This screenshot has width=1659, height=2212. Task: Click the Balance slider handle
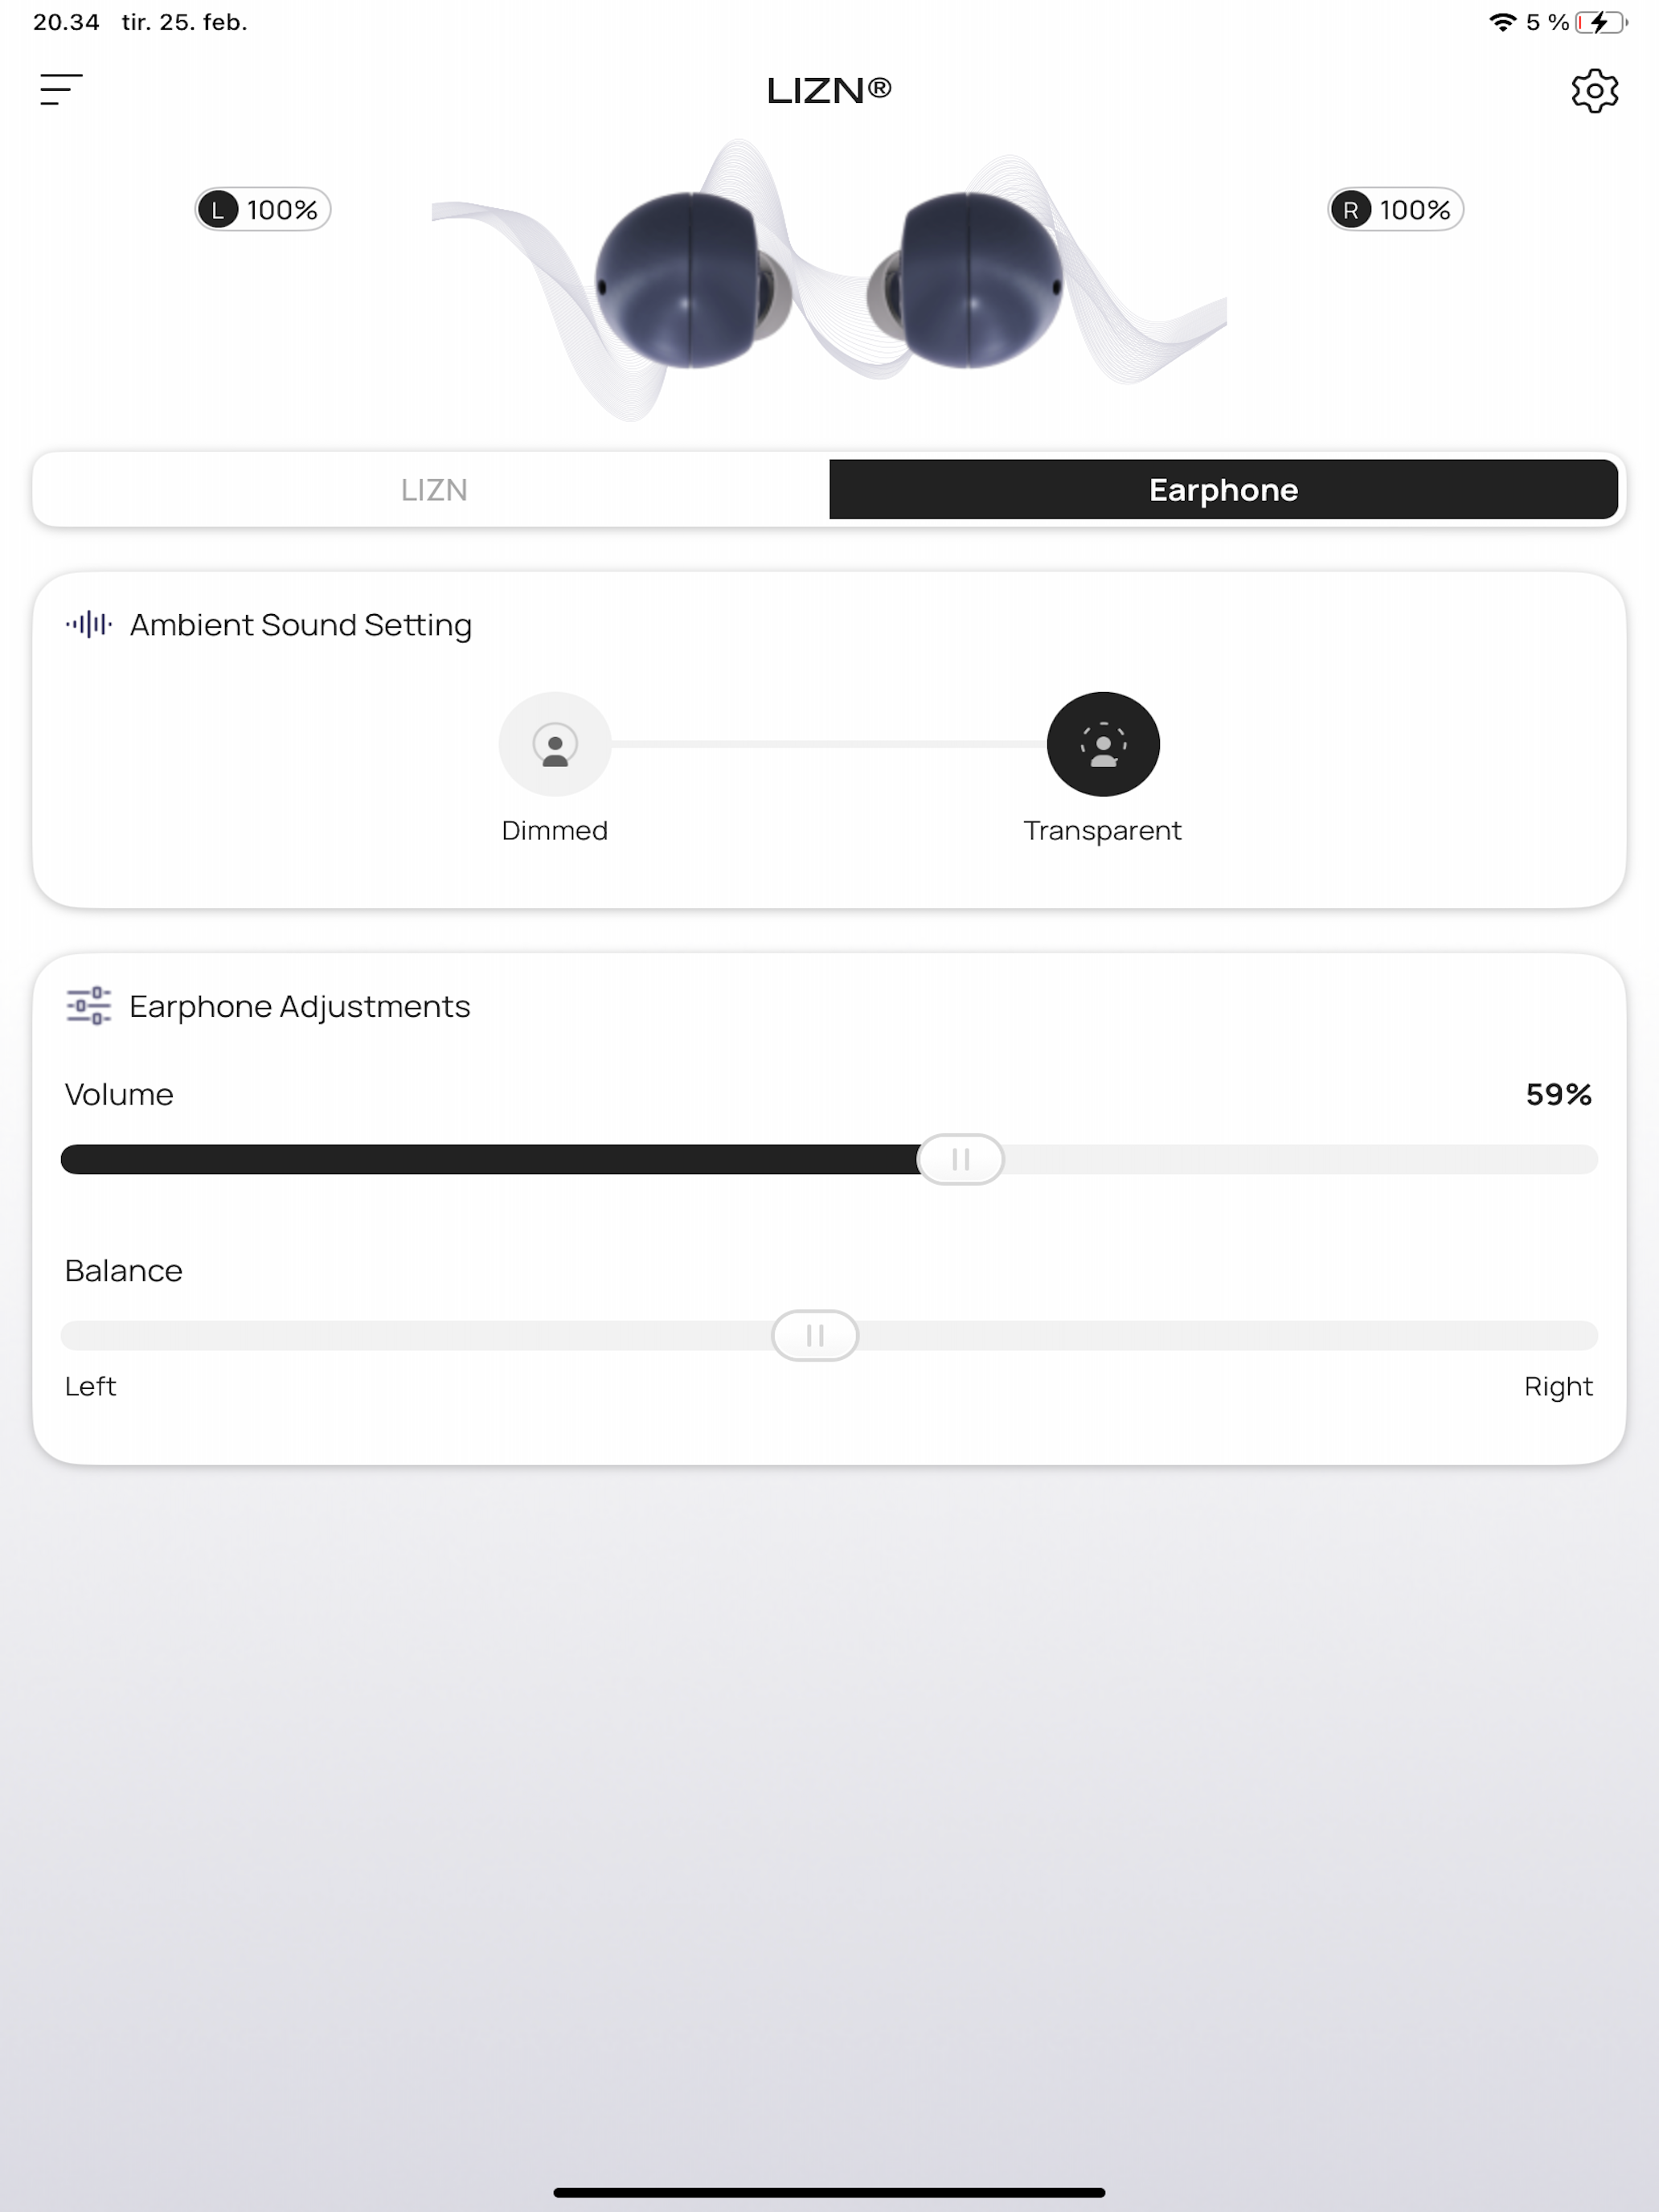[815, 1335]
